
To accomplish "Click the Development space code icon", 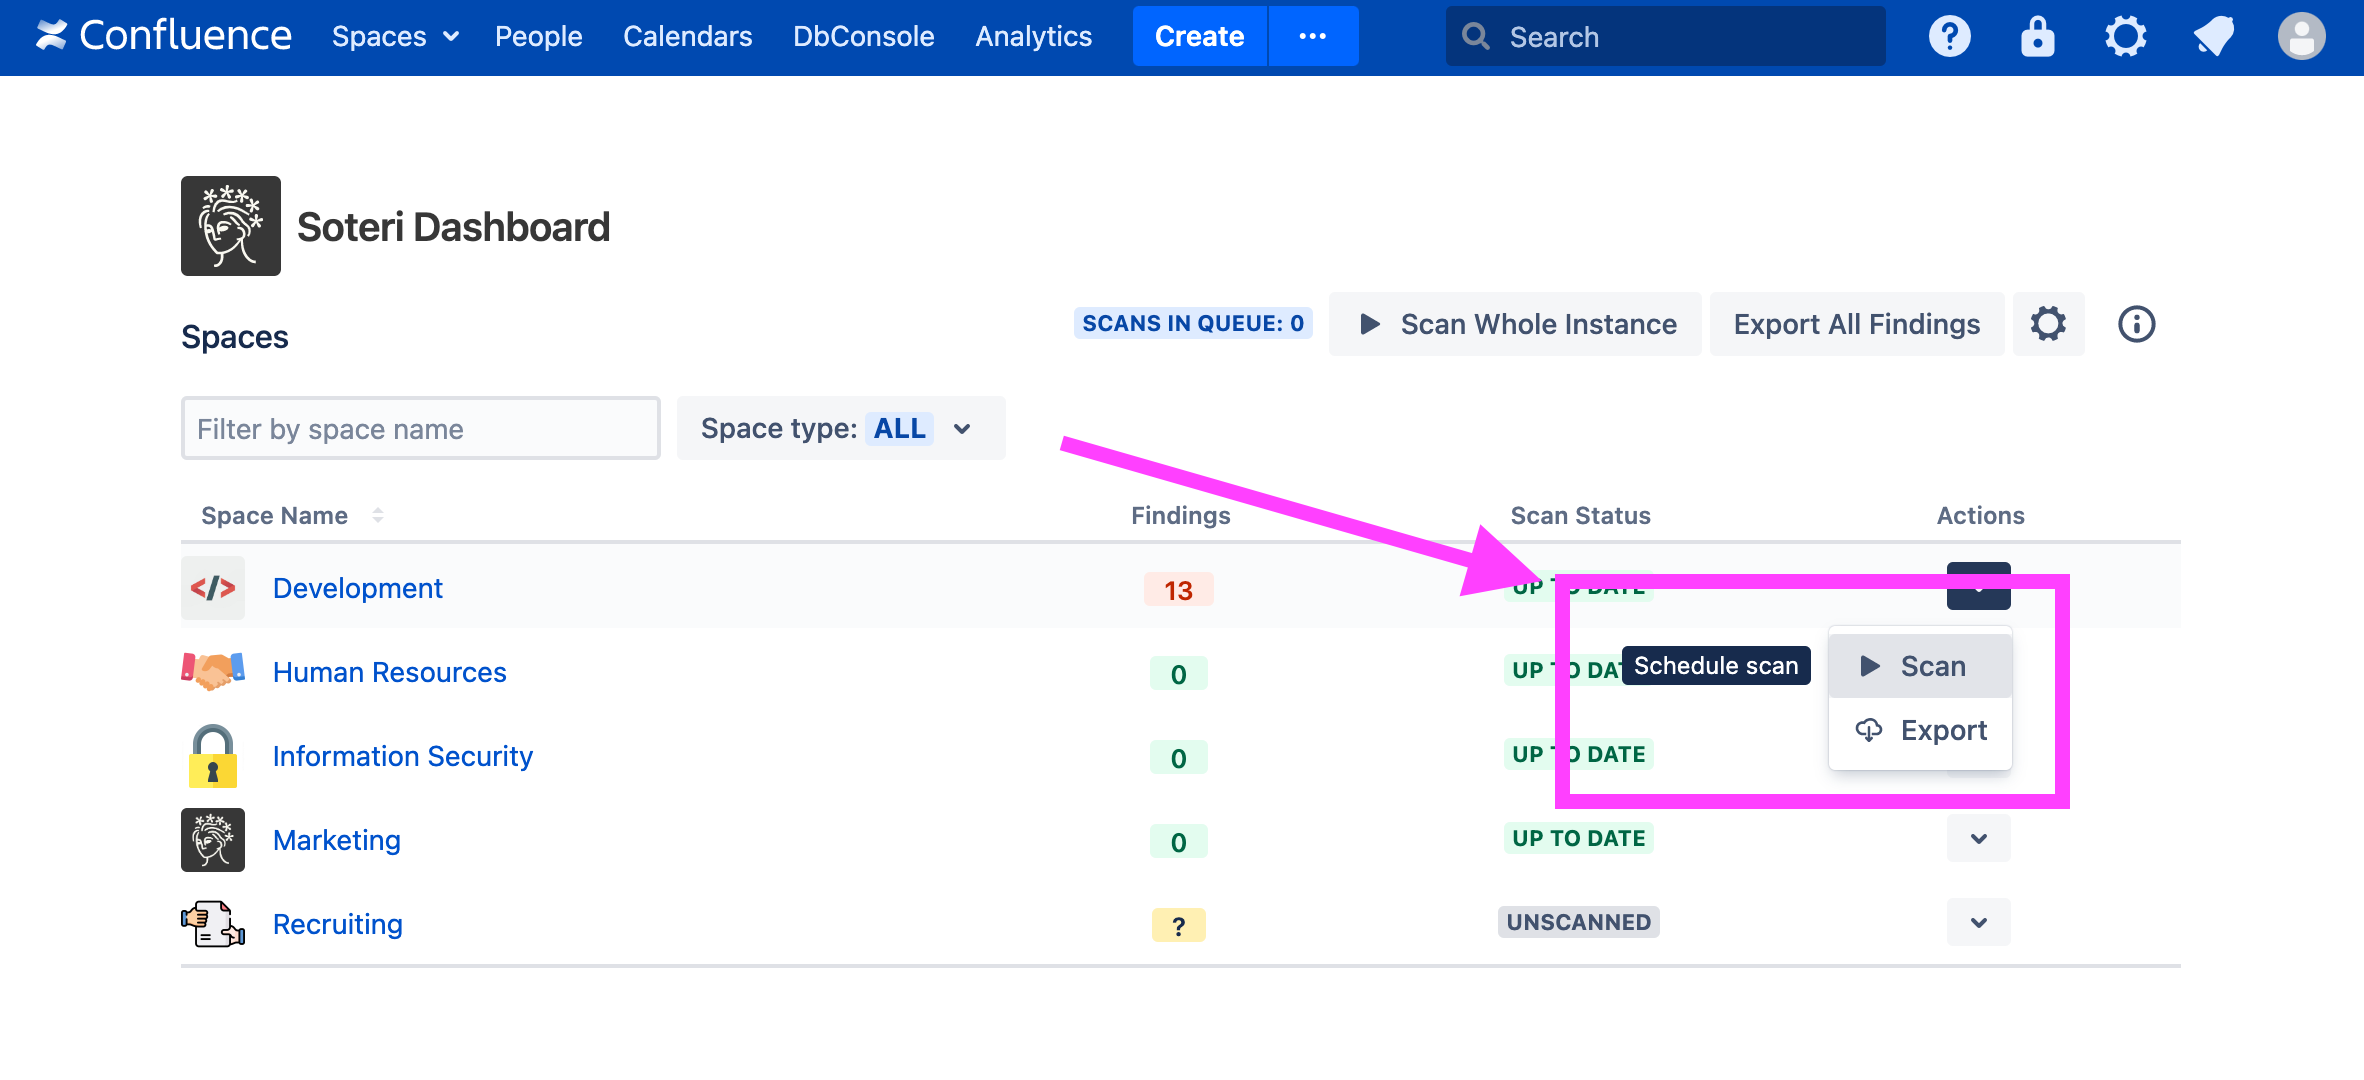I will pos(213,588).
